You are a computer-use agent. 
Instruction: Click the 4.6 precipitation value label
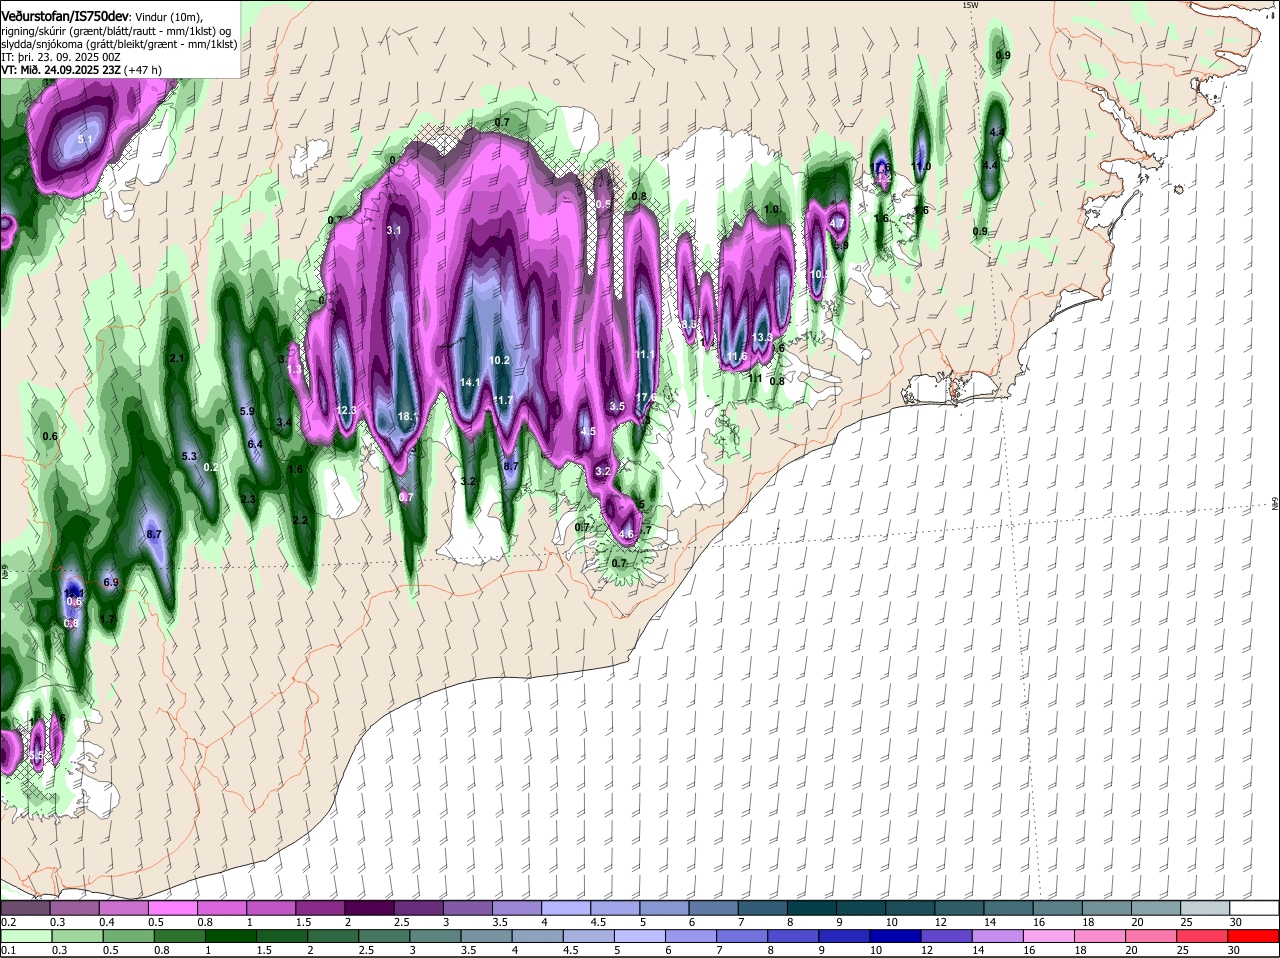click(x=627, y=534)
